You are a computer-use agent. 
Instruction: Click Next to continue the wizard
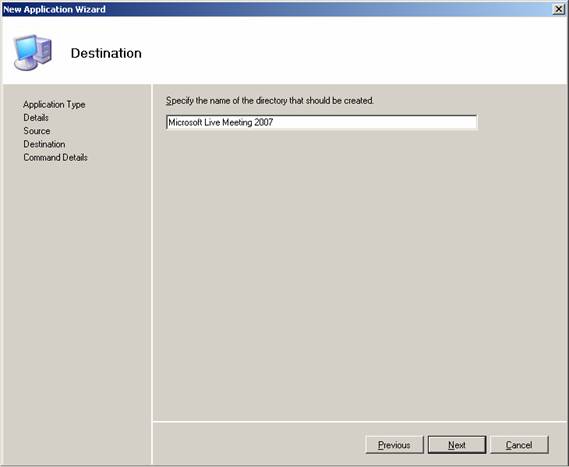pos(457,445)
